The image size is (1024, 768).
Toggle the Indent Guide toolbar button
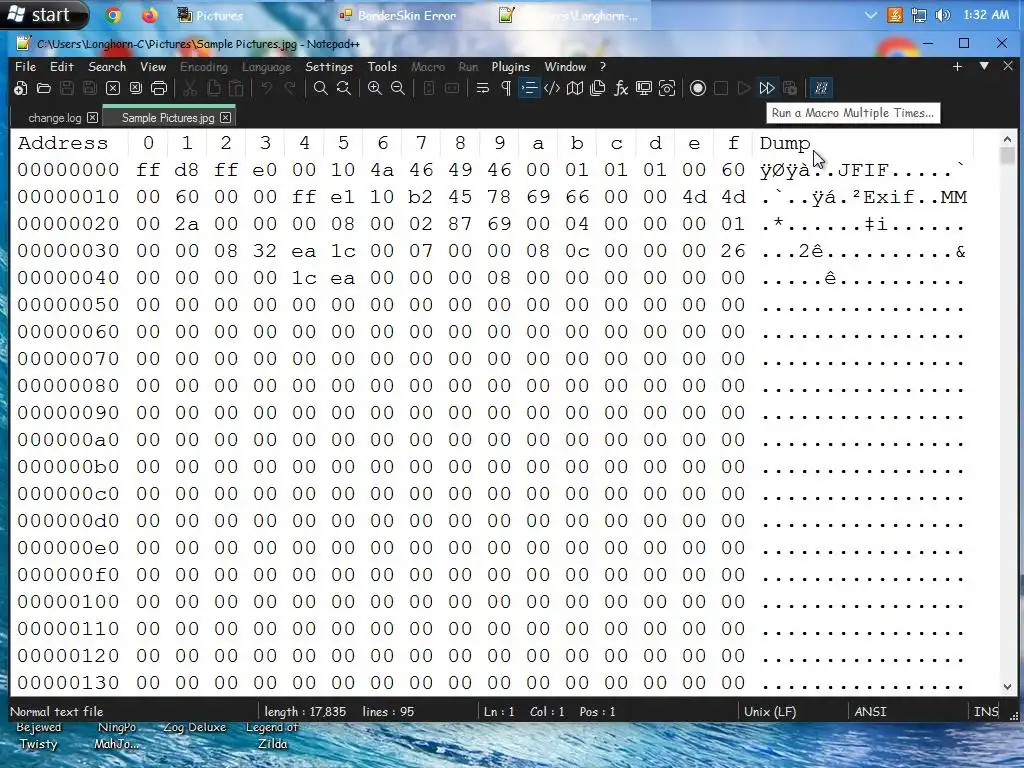(529, 88)
